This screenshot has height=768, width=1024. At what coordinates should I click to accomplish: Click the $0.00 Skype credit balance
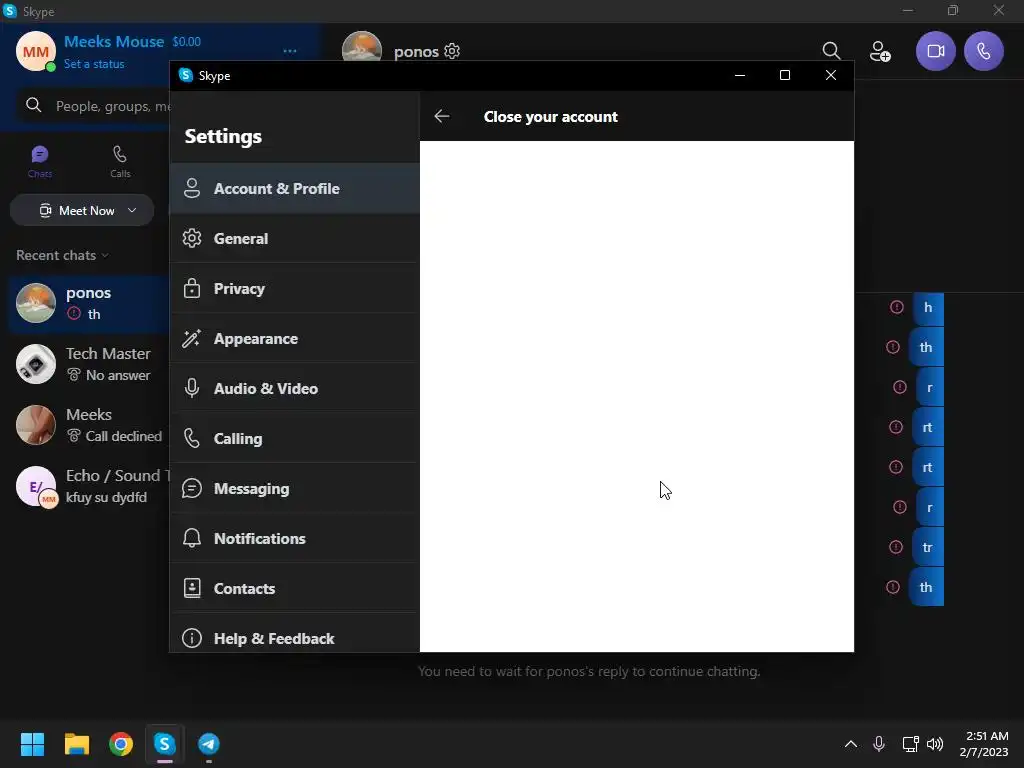point(187,42)
